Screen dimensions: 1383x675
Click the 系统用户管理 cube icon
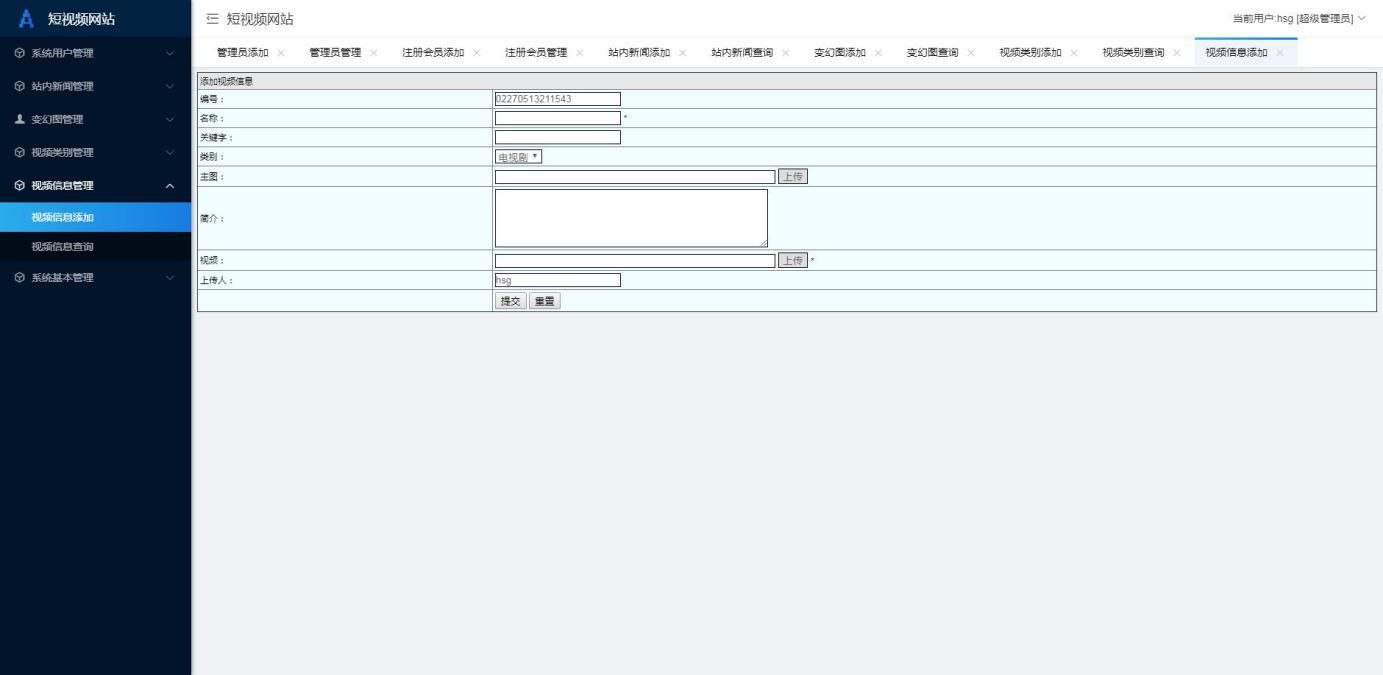pyautogui.click(x=20, y=53)
